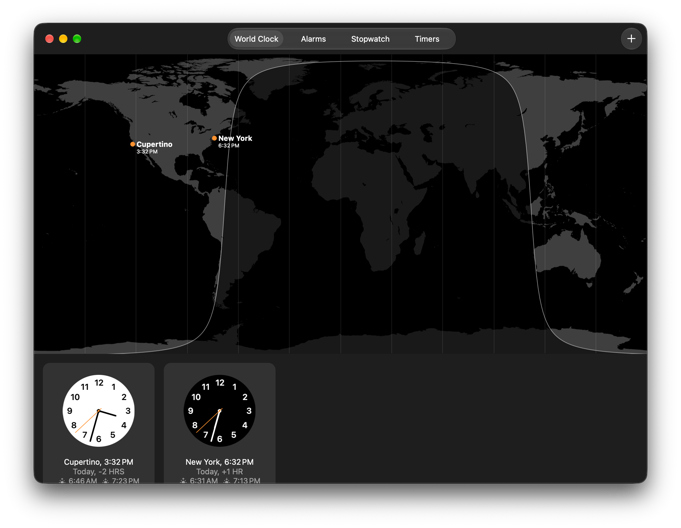Click the Cupertino sunset icon near 7:23 PM
Image resolution: width=681 pixels, height=528 pixels.
(x=105, y=481)
